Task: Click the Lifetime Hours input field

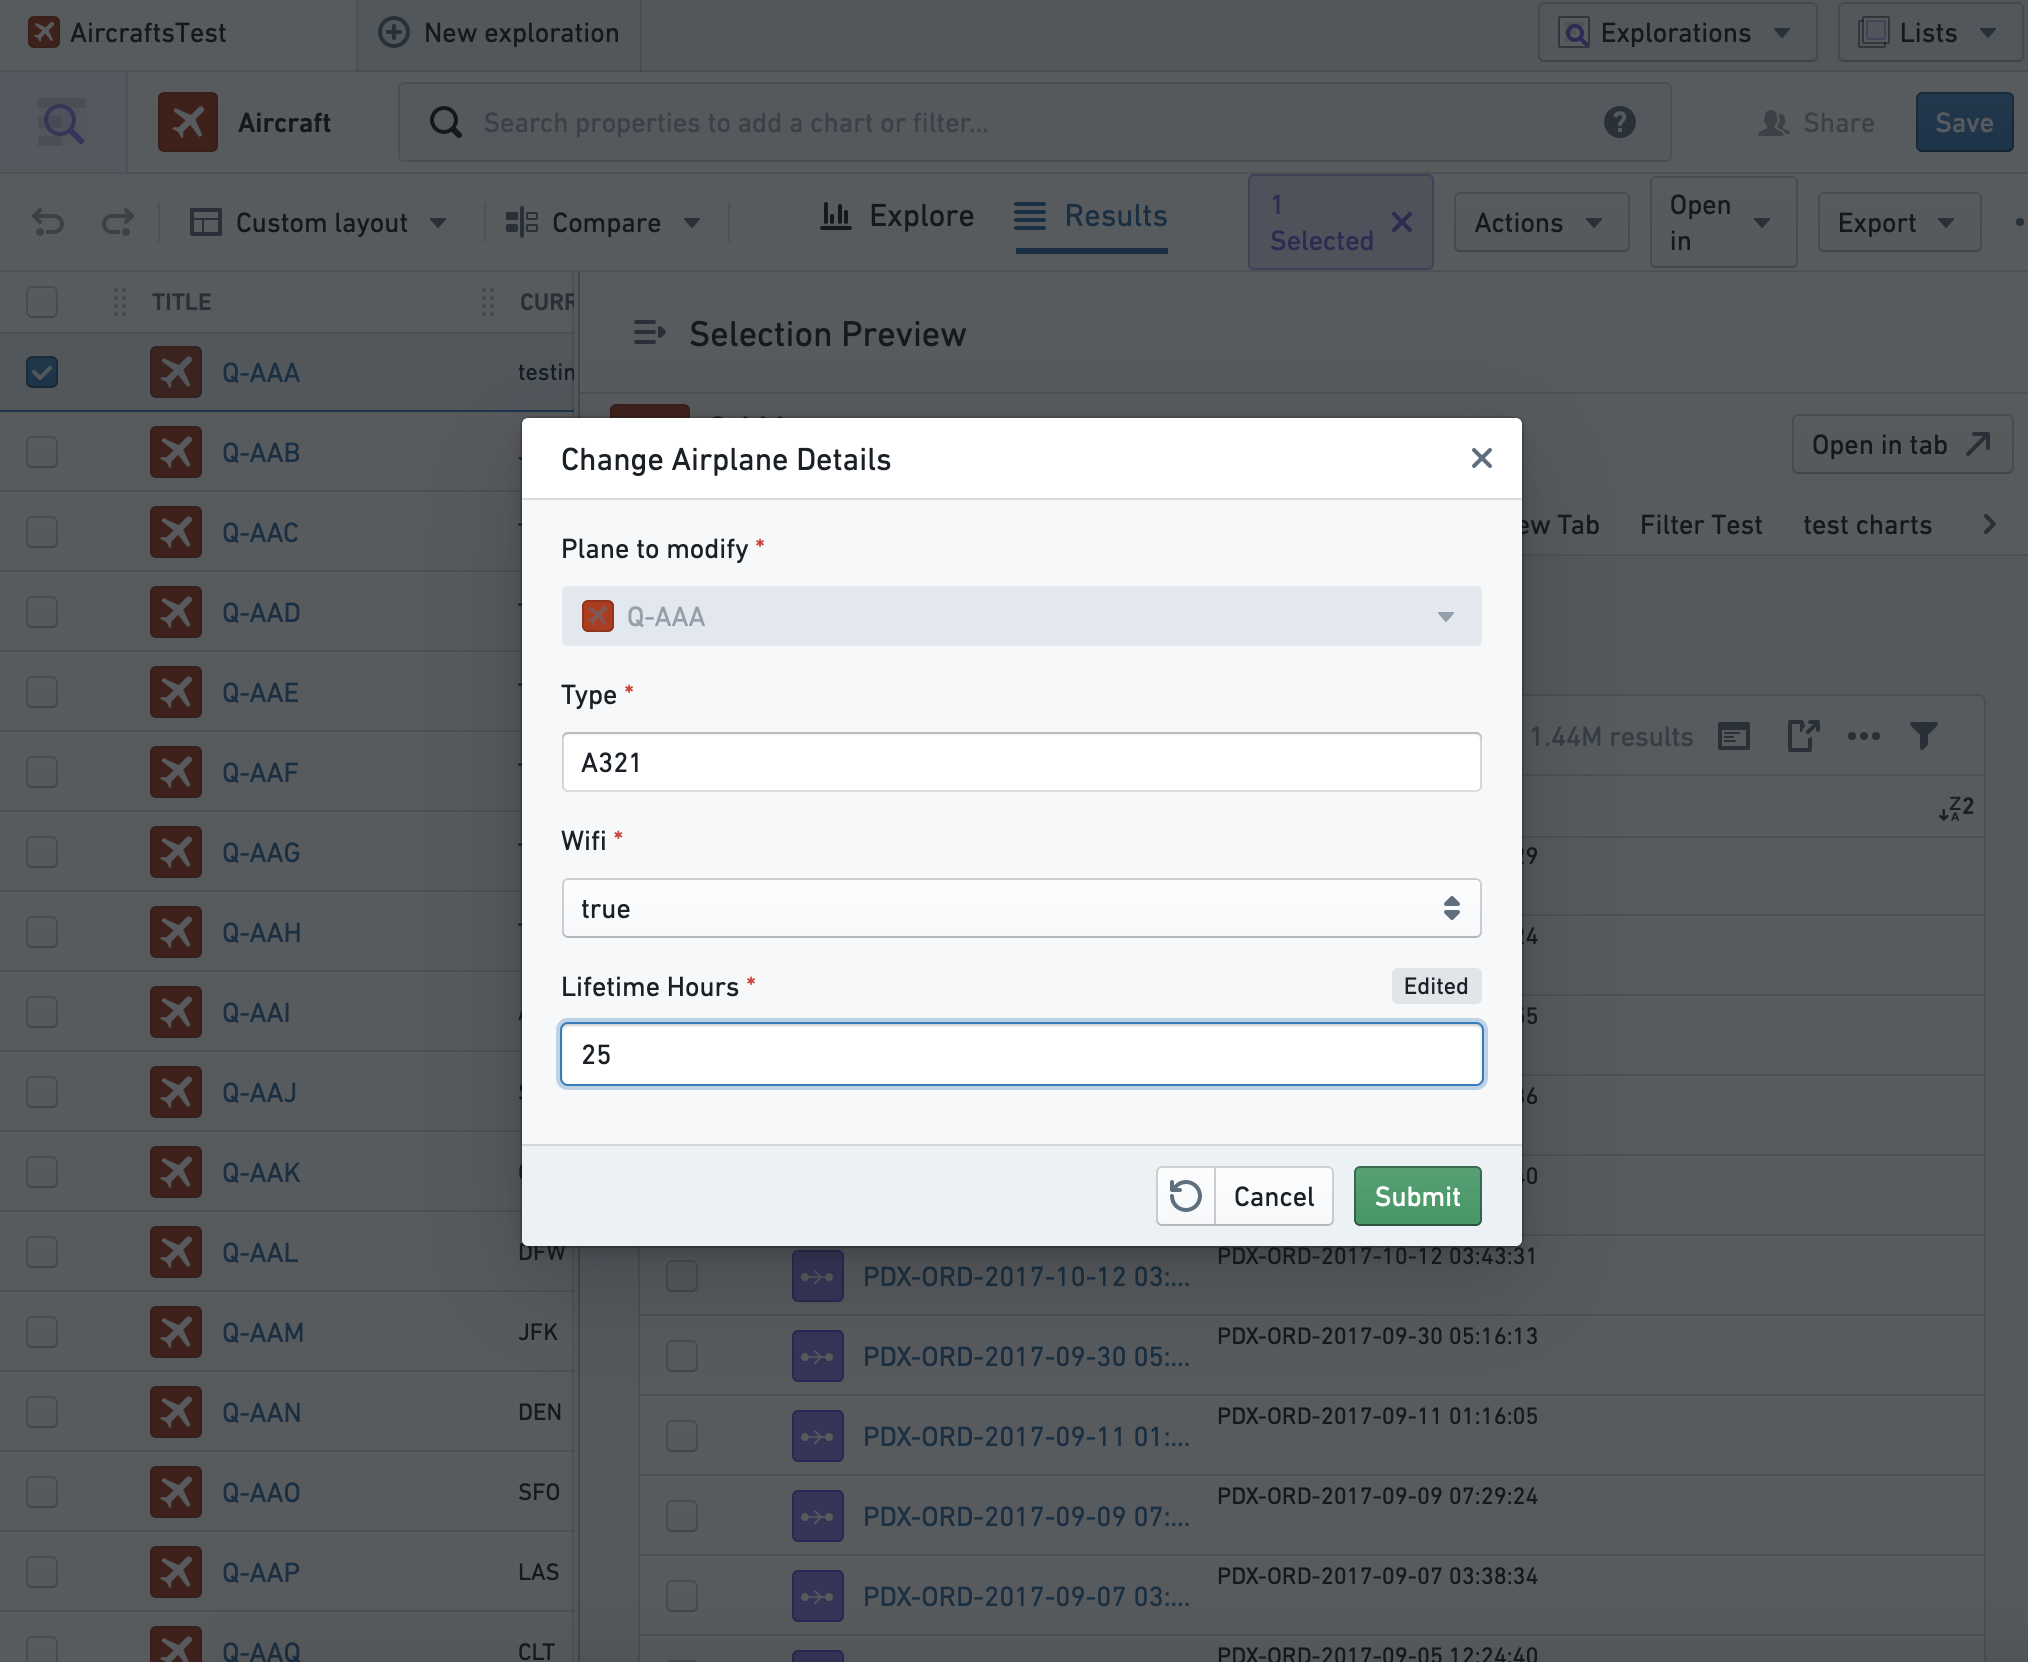Action: (1021, 1054)
